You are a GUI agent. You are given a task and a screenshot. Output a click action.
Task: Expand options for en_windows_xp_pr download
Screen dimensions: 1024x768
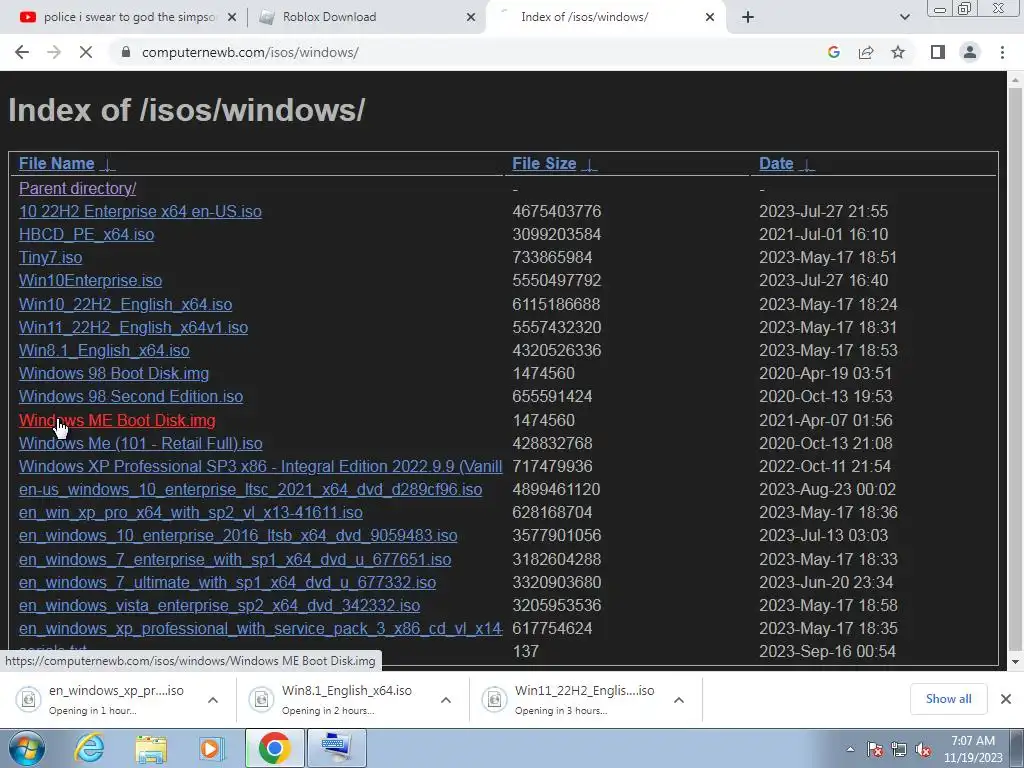coord(213,700)
